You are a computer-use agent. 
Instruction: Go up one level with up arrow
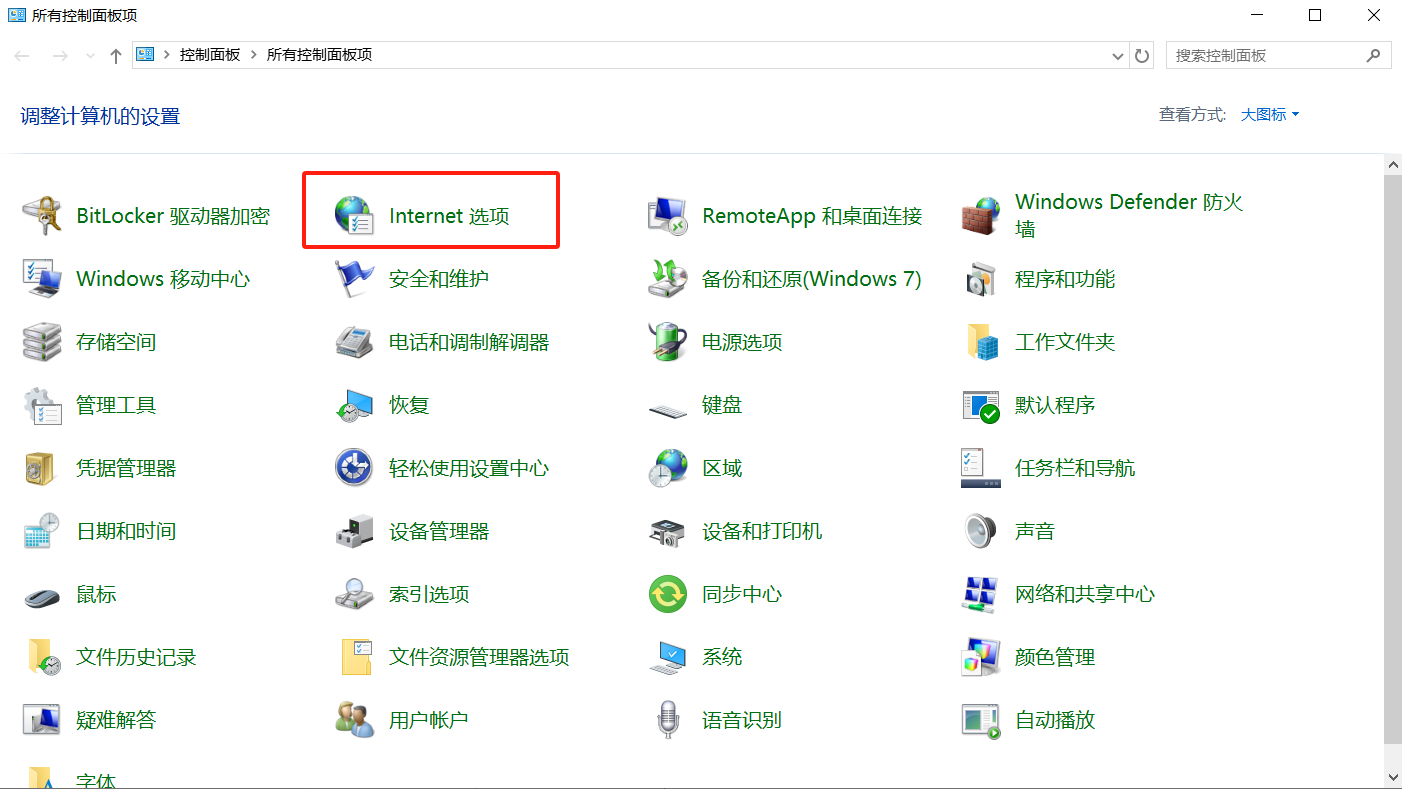point(116,56)
